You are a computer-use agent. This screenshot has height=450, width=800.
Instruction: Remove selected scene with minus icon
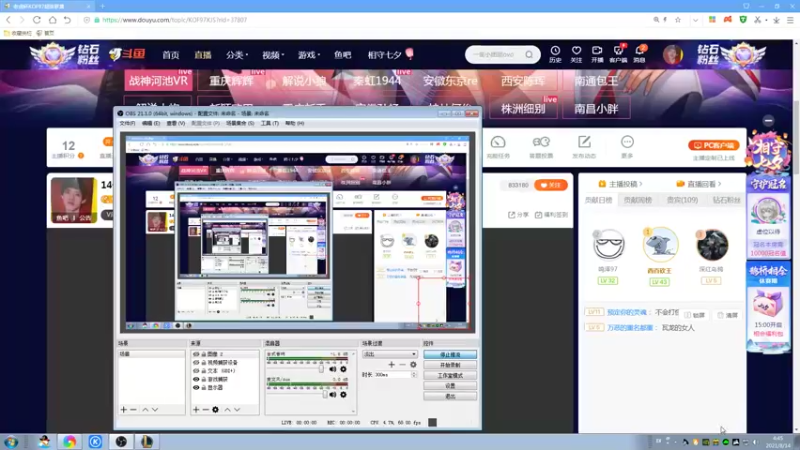133,410
